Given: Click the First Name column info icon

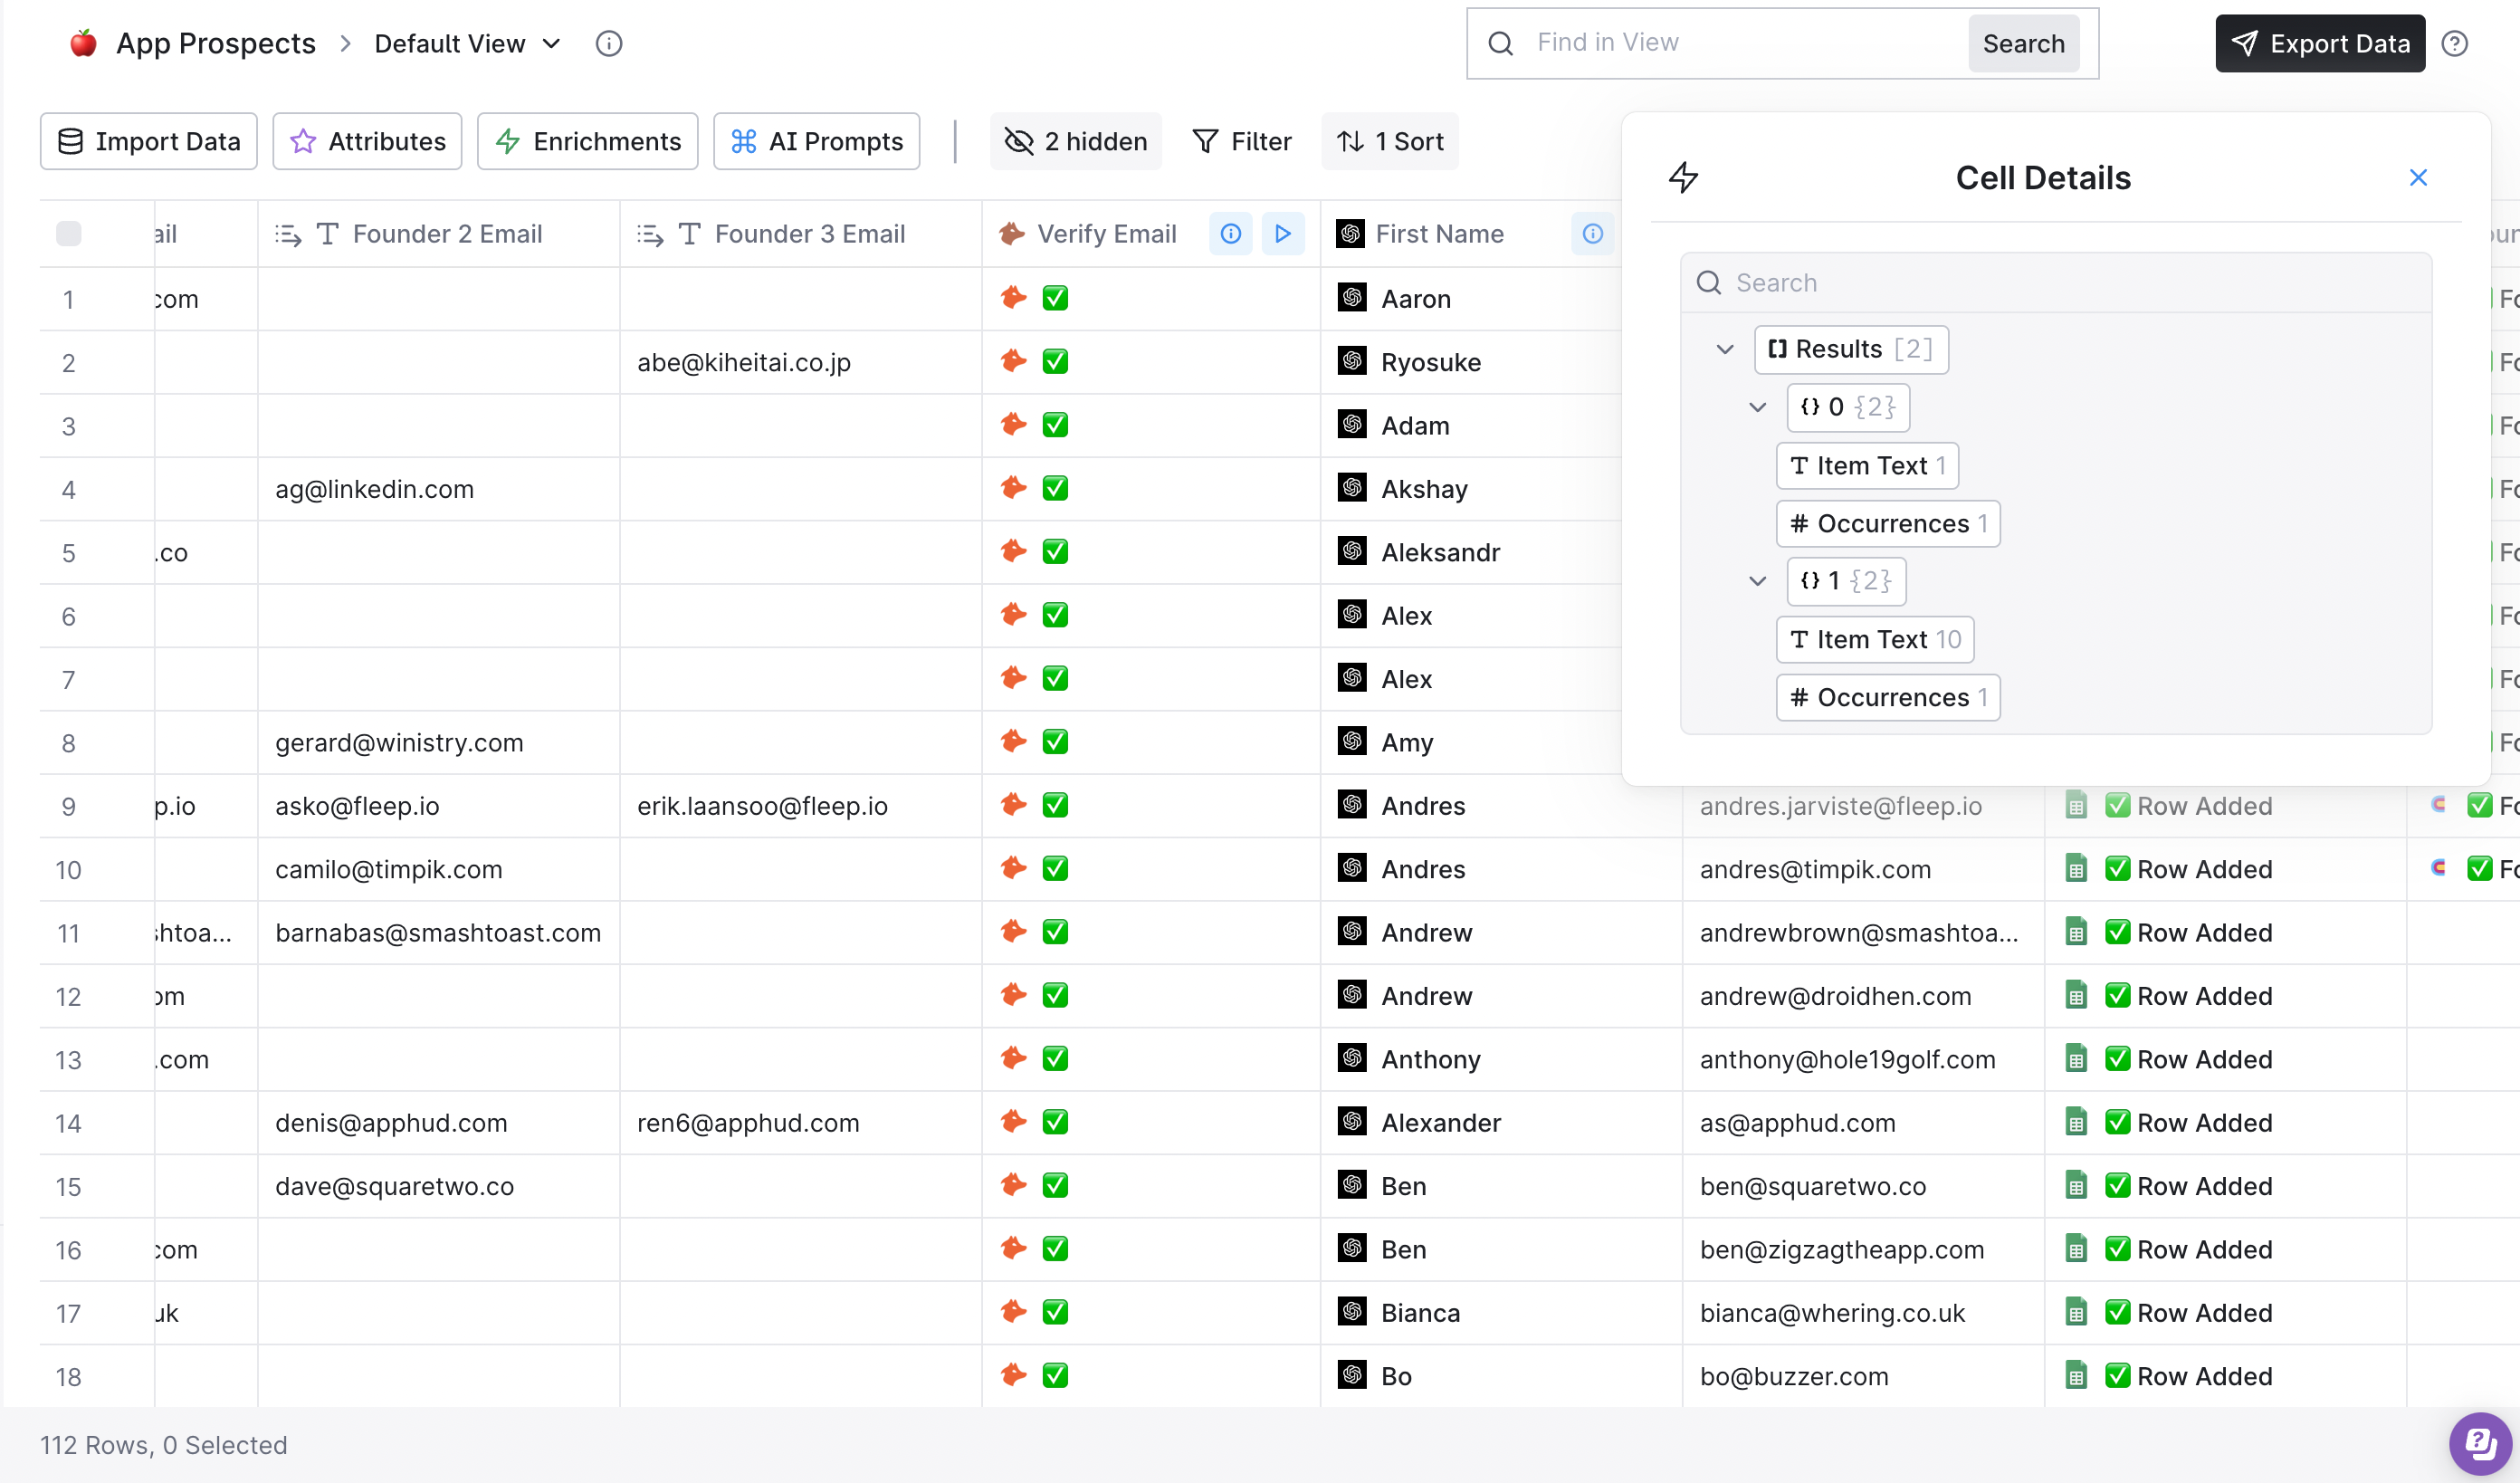Looking at the screenshot, I should (x=1593, y=234).
